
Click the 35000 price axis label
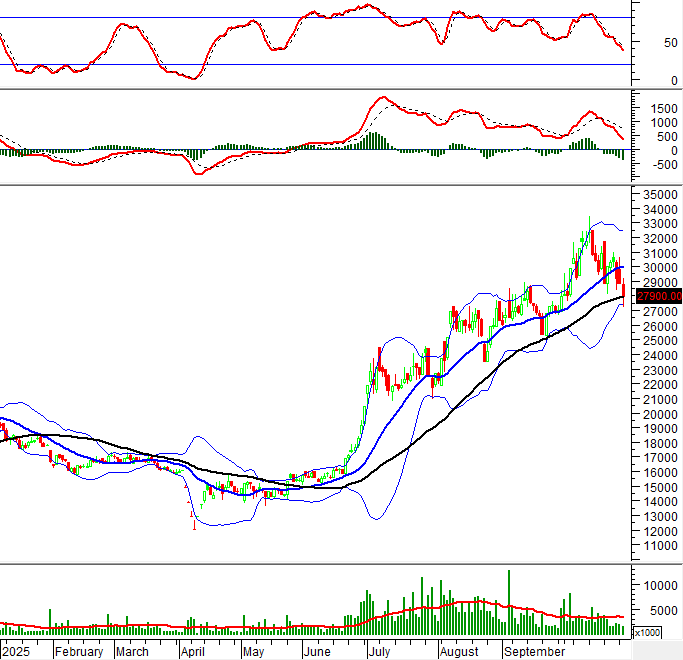pos(660,195)
